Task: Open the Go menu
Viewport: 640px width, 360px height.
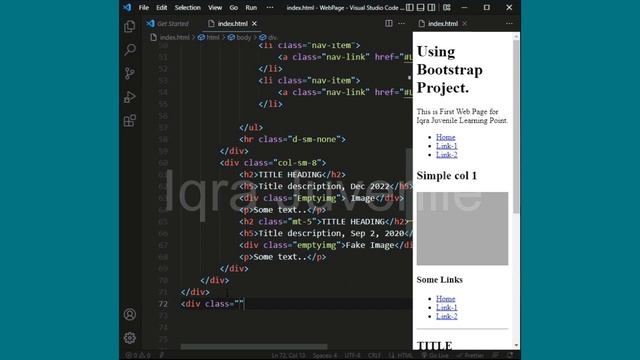Action: click(x=233, y=7)
